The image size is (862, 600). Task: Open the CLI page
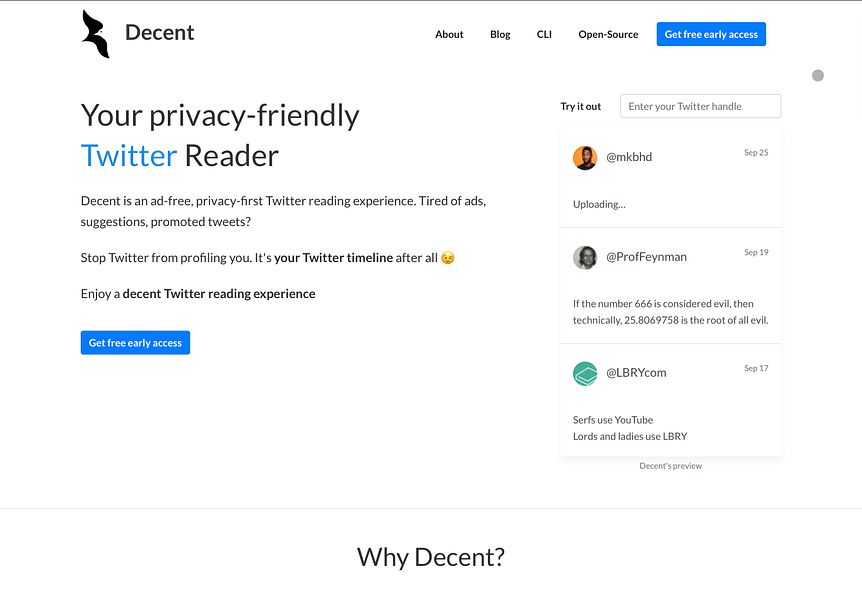click(544, 34)
